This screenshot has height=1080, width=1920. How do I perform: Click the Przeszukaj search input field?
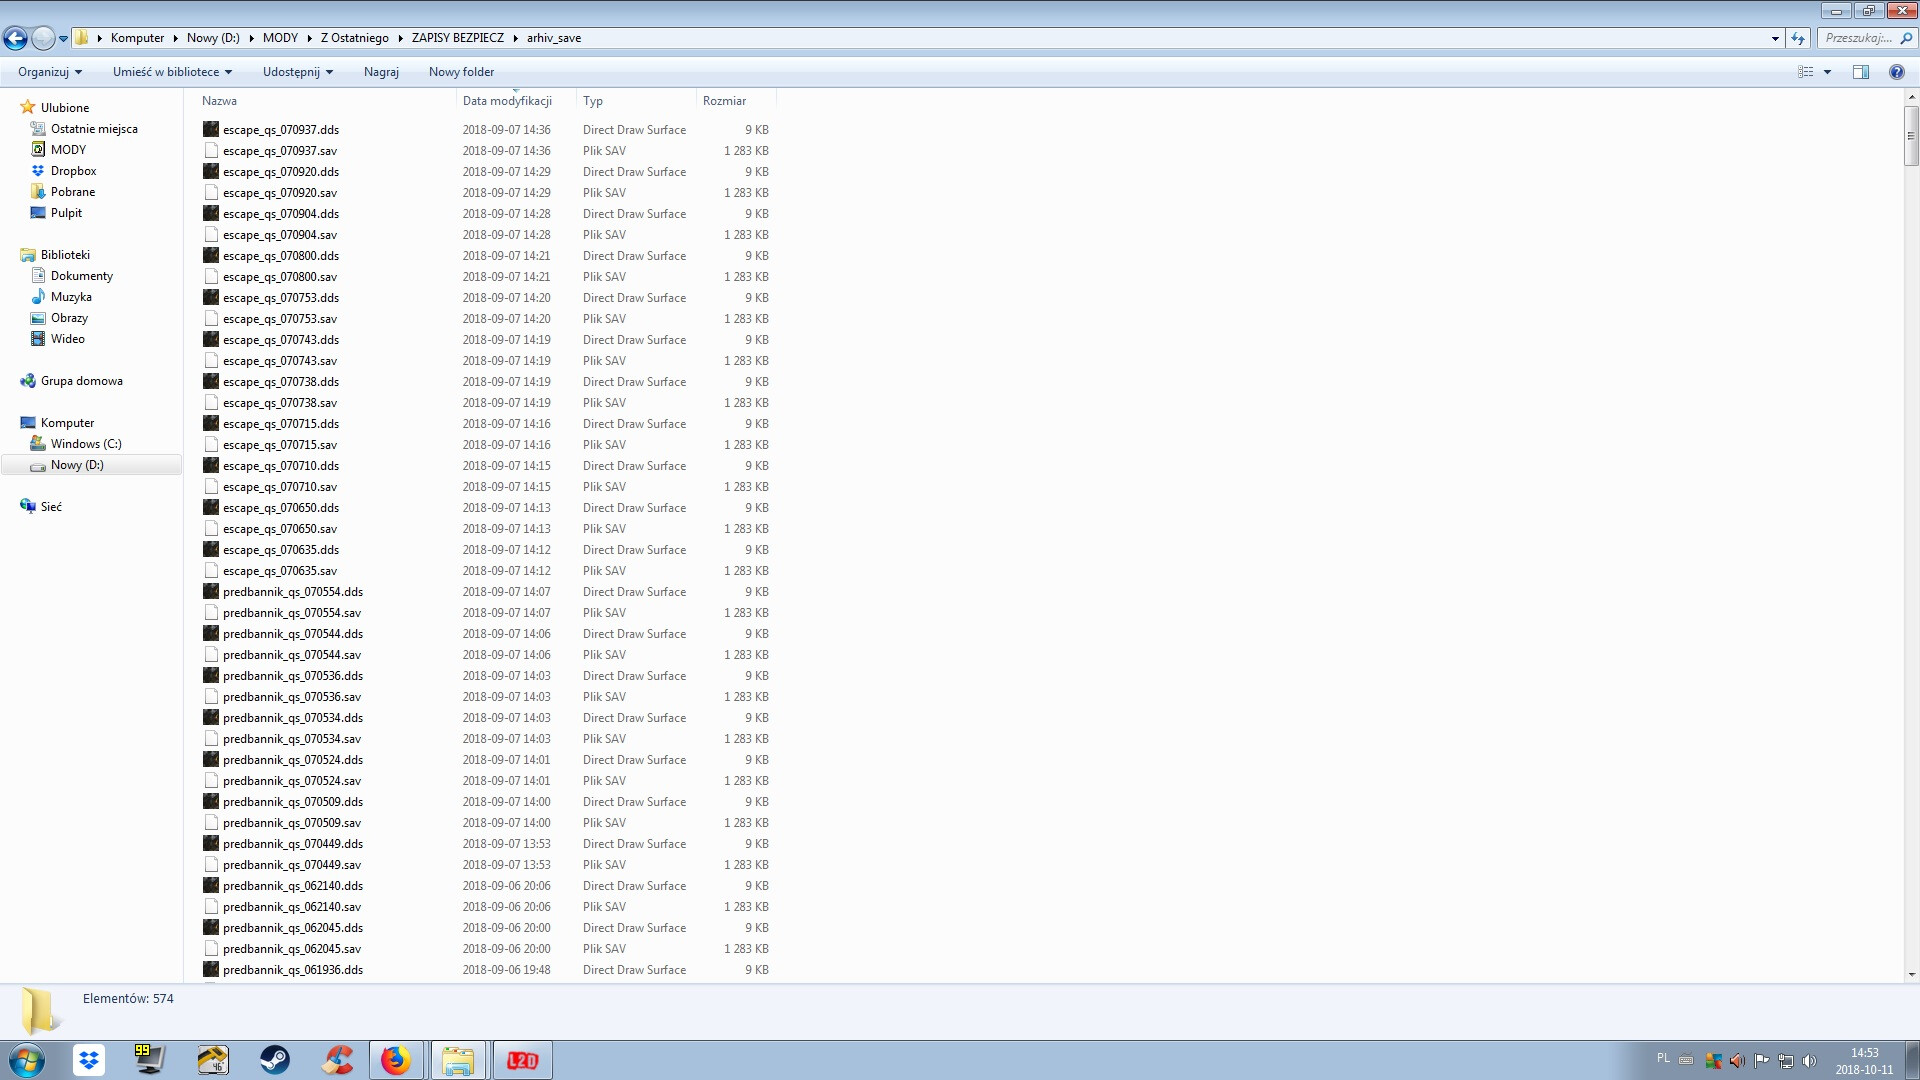point(1858,38)
